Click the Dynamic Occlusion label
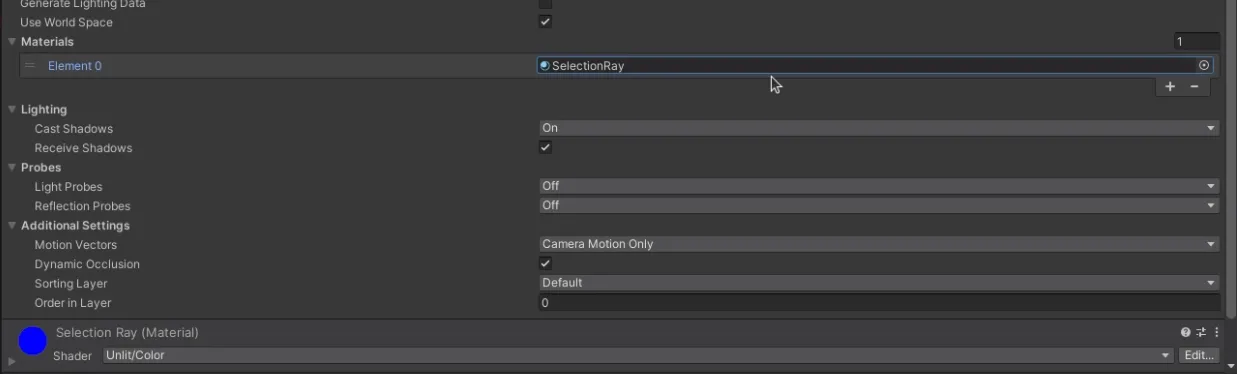The height and width of the screenshot is (374, 1237). click(87, 264)
